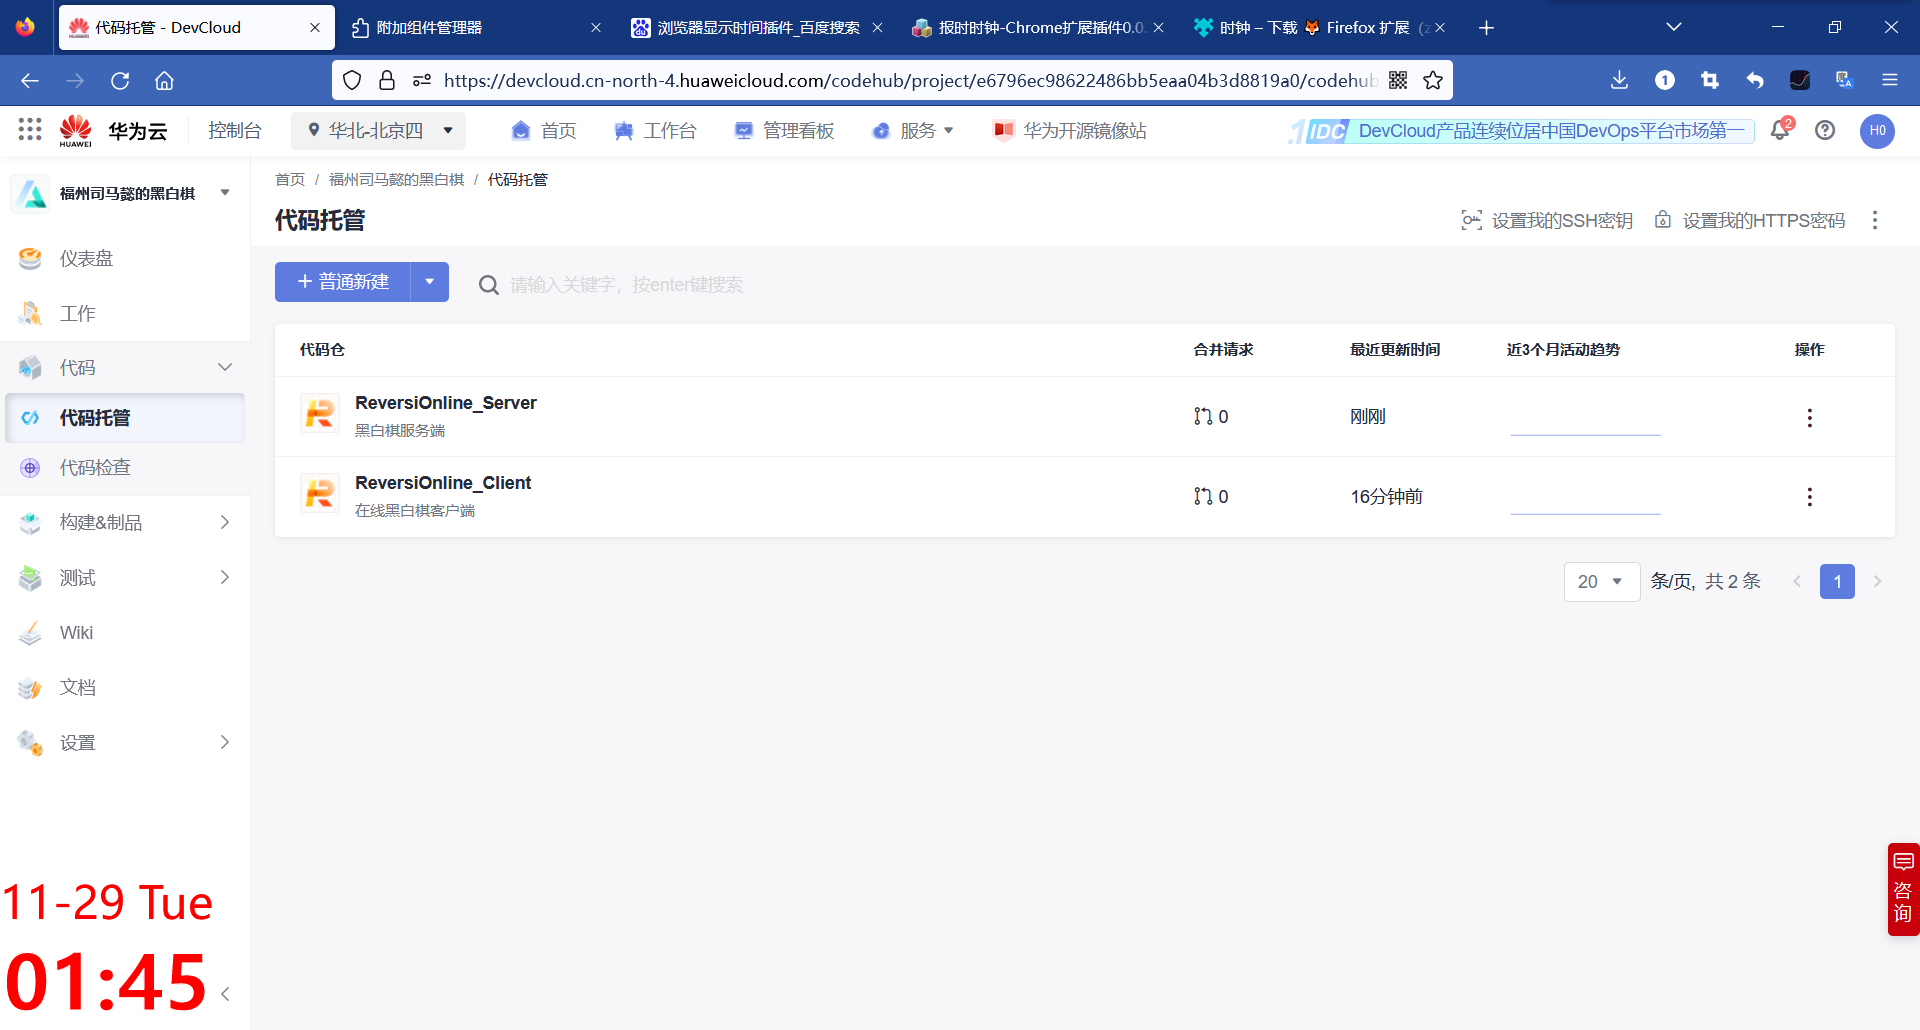This screenshot has height=1030, width=1920.
Task: Open the Firefox hamburger menu
Action: [x=1890, y=80]
